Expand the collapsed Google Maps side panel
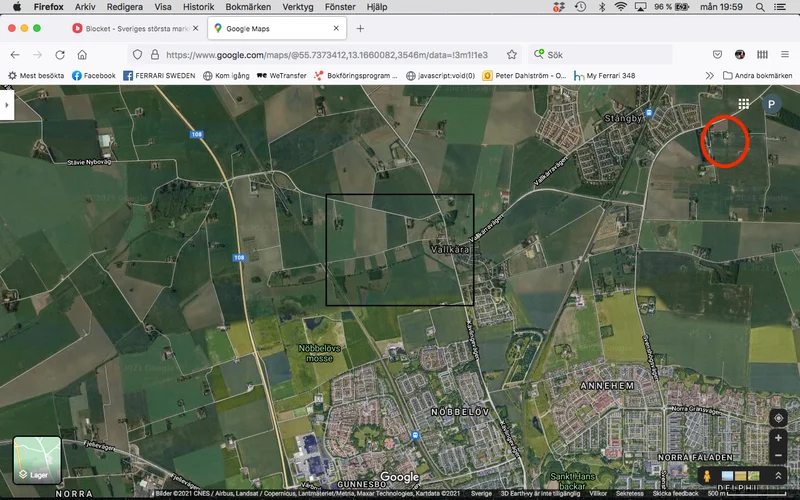The height and width of the screenshot is (500, 800). coord(6,104)
